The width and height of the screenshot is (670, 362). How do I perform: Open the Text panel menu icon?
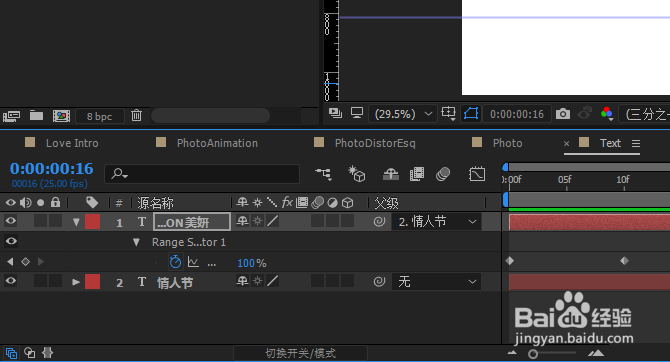coord(636,144)
